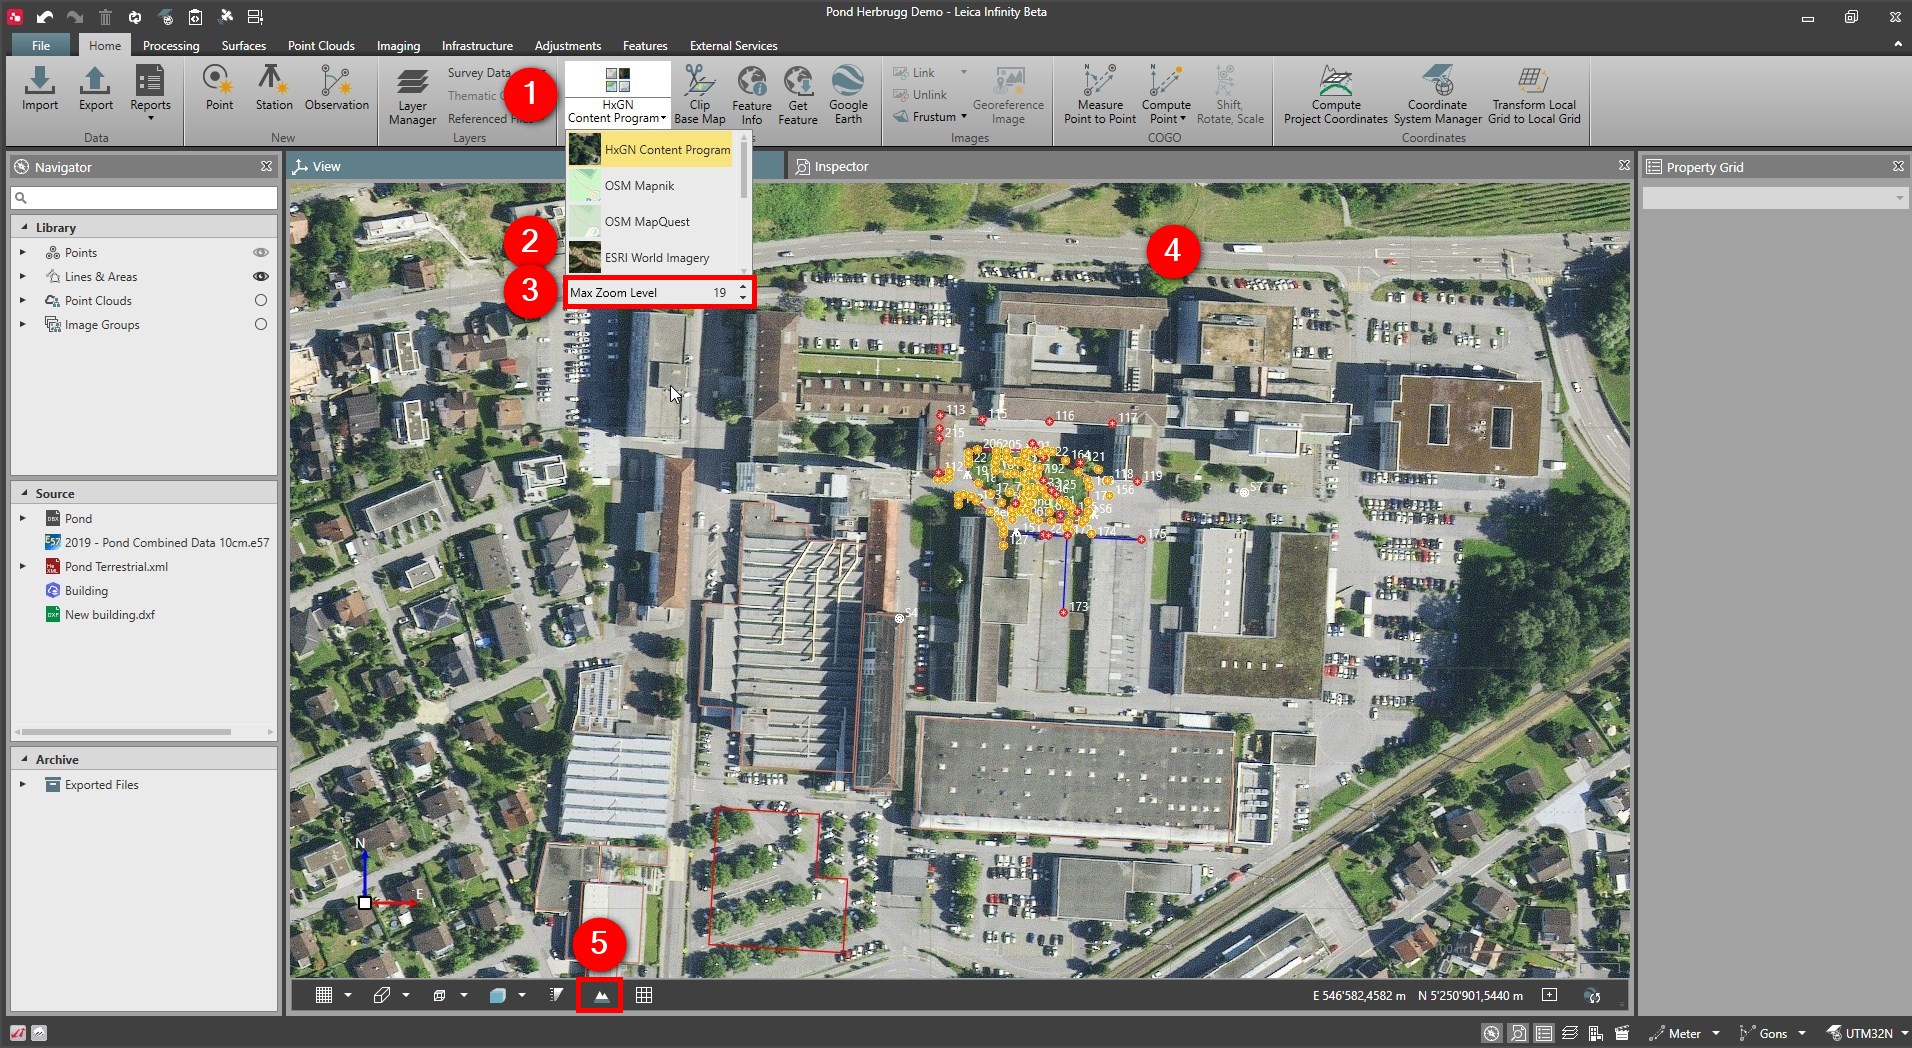Click the grid icon right of base map button
The image size is (1912, 1048).
pos(644,995)
